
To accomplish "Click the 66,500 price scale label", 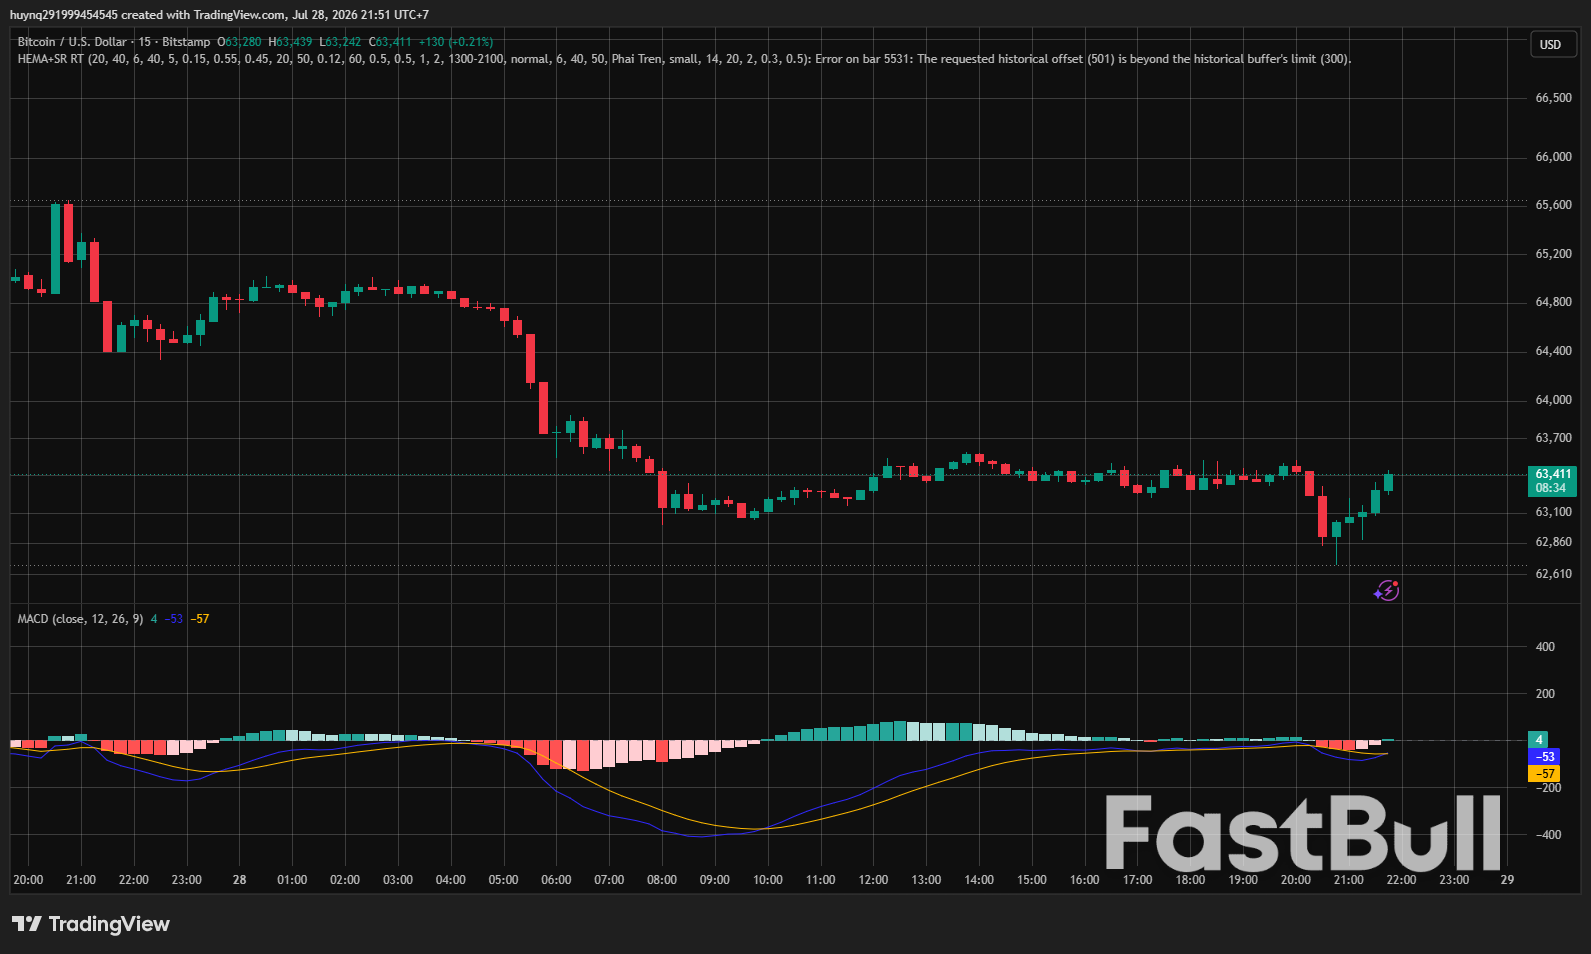I will (1553, 98).
